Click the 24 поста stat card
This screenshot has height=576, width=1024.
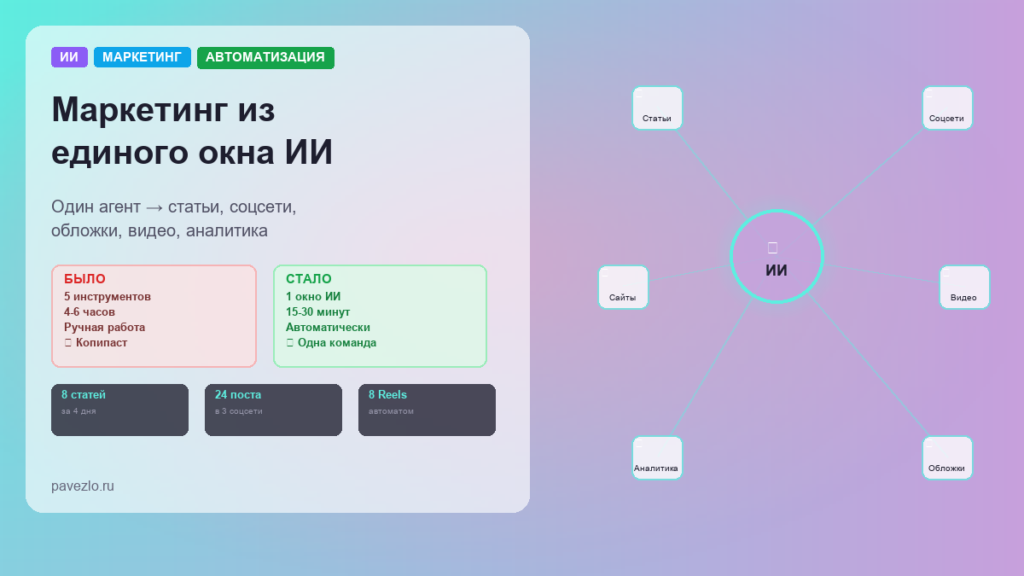point(274,410)
